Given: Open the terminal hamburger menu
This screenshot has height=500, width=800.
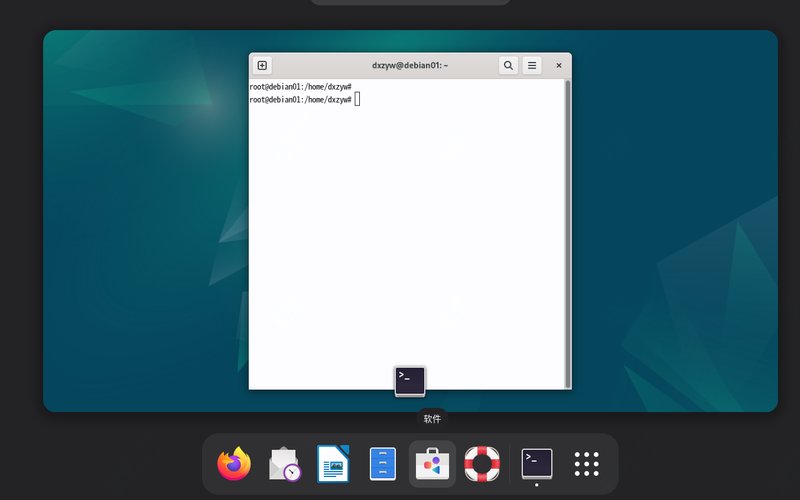Looking at the screenshot, I should (532, 65).
